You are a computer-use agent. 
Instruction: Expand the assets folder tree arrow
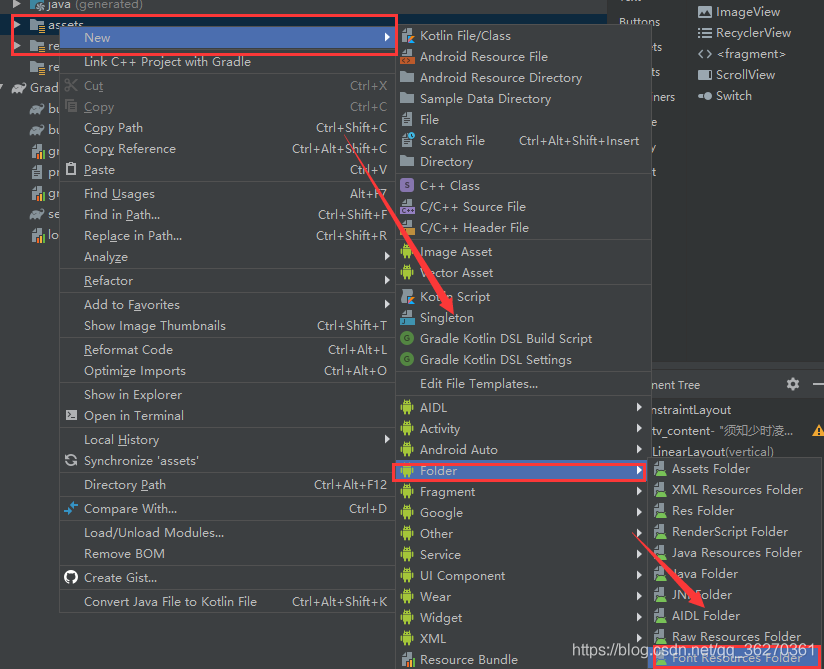tap(17, 24)
